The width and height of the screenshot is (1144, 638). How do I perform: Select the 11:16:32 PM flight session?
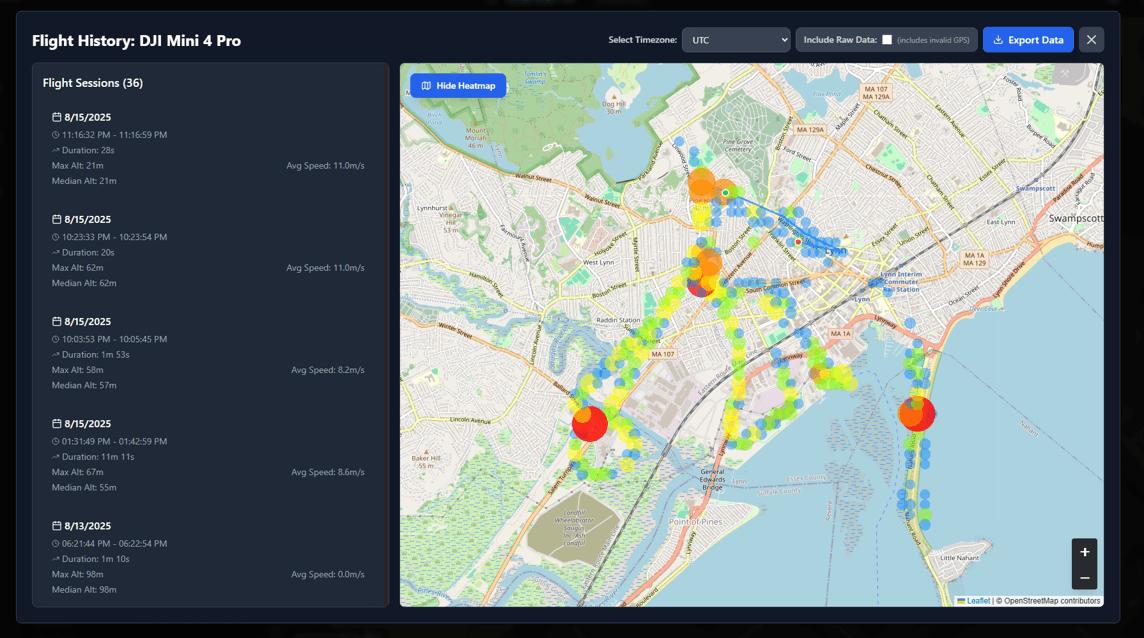[208, 149]
